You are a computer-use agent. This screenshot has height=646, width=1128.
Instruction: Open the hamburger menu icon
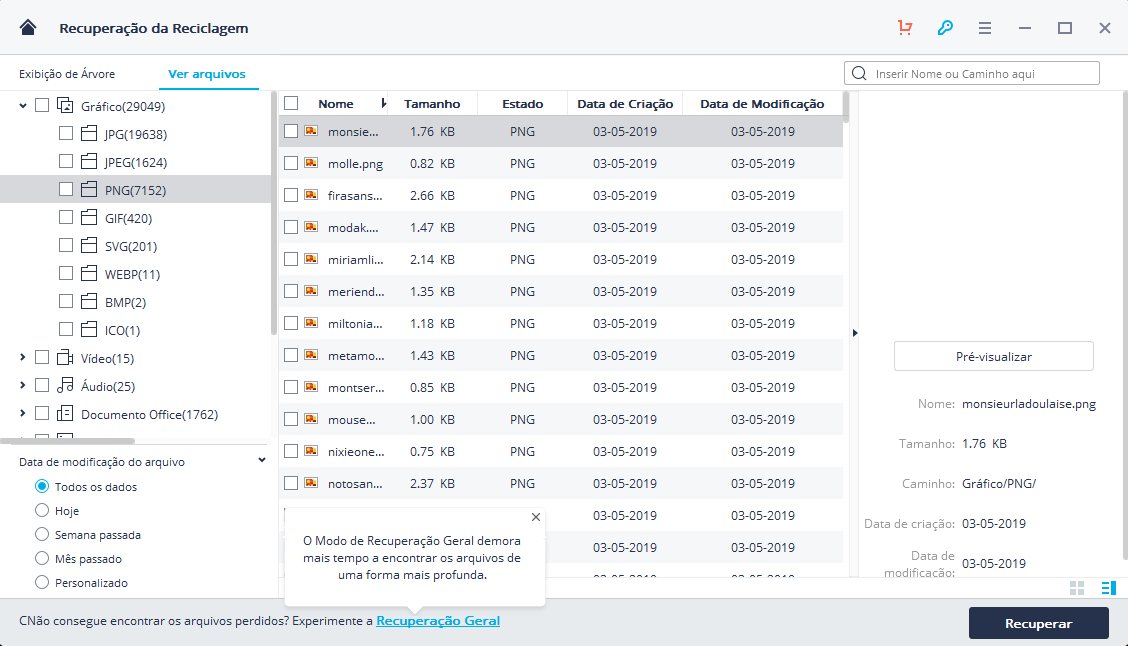985,28
